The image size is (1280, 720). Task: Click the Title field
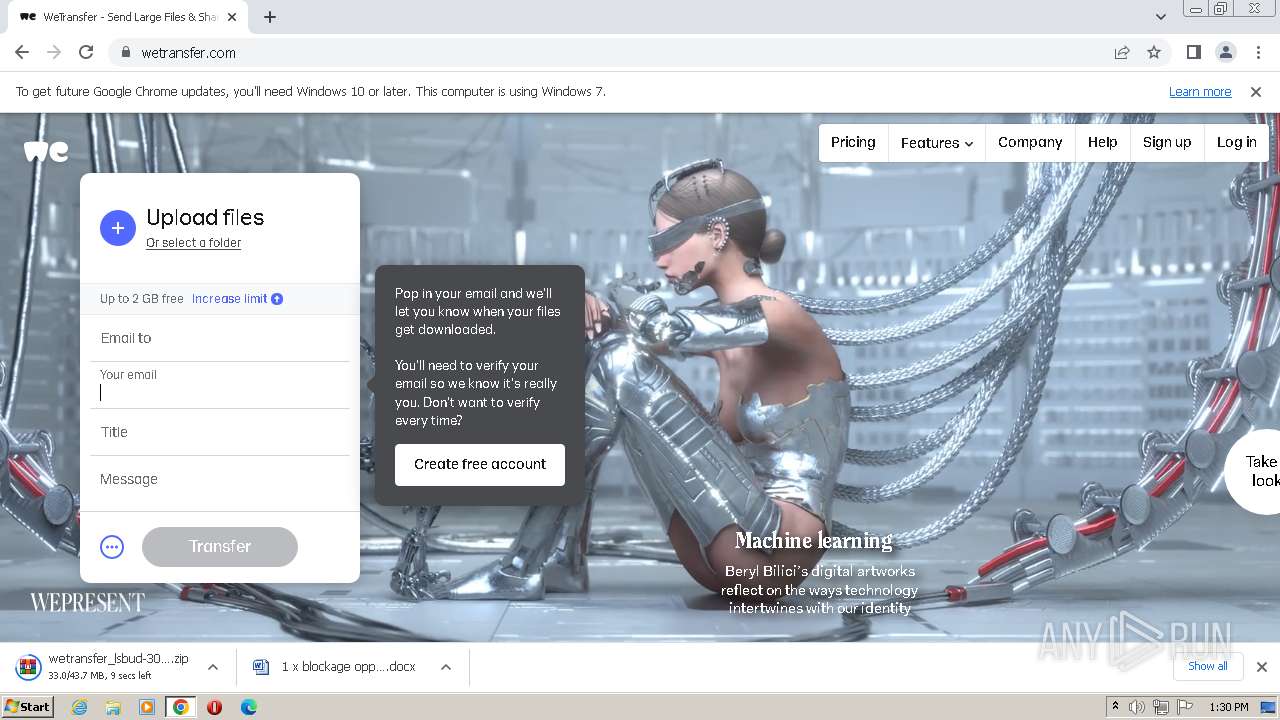(220, 432)
